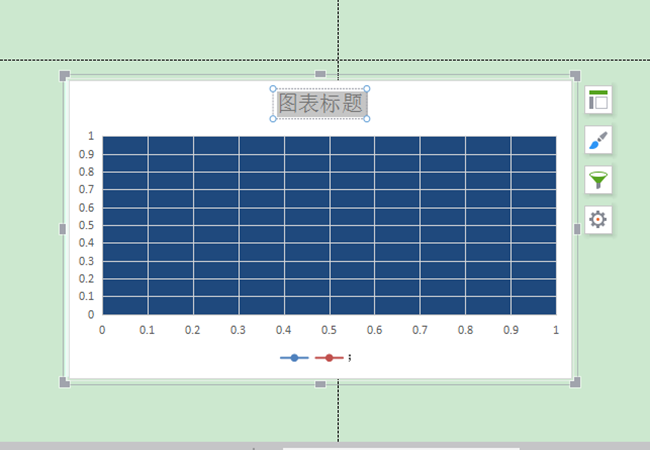Click the left-middle chart resize handle
The height and width of the screenshot is (450, 650).
[63, 229]
